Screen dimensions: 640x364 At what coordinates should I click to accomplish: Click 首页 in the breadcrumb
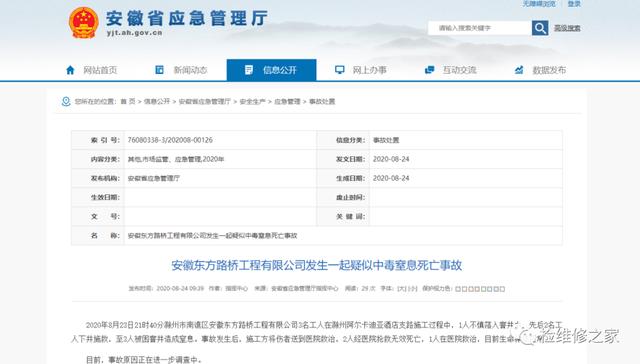(x=128, y=101)
